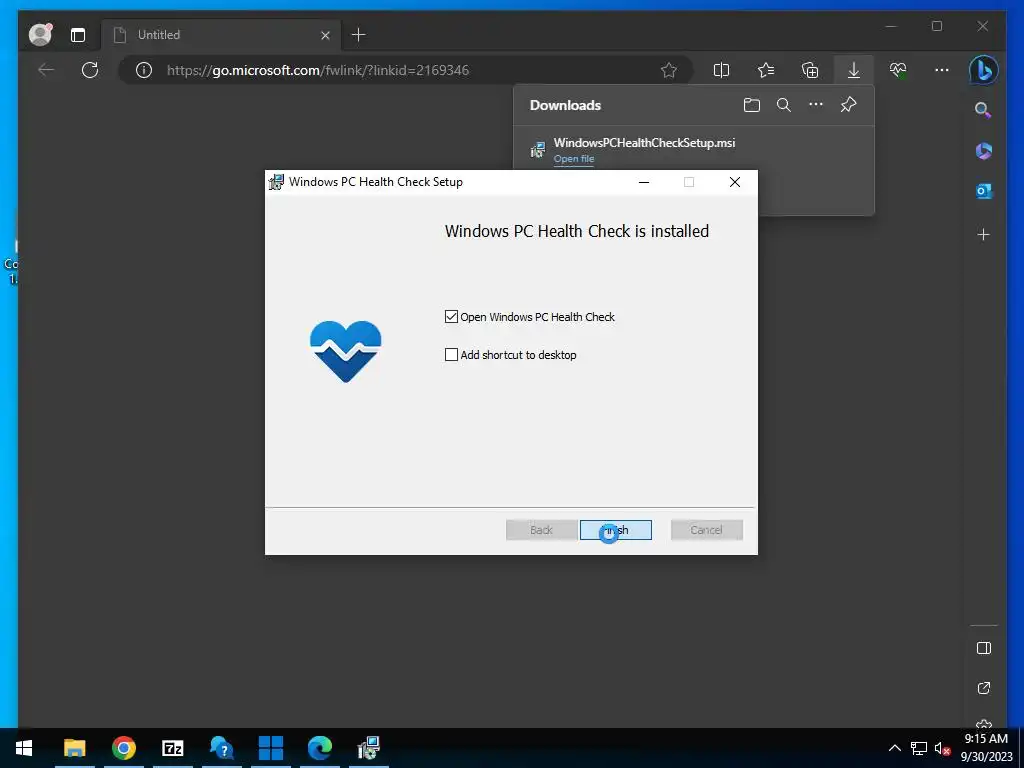Open muted volume tray icon
Image resolution: width=1024 pixels, height=768 pixels.
click(942, 748)
